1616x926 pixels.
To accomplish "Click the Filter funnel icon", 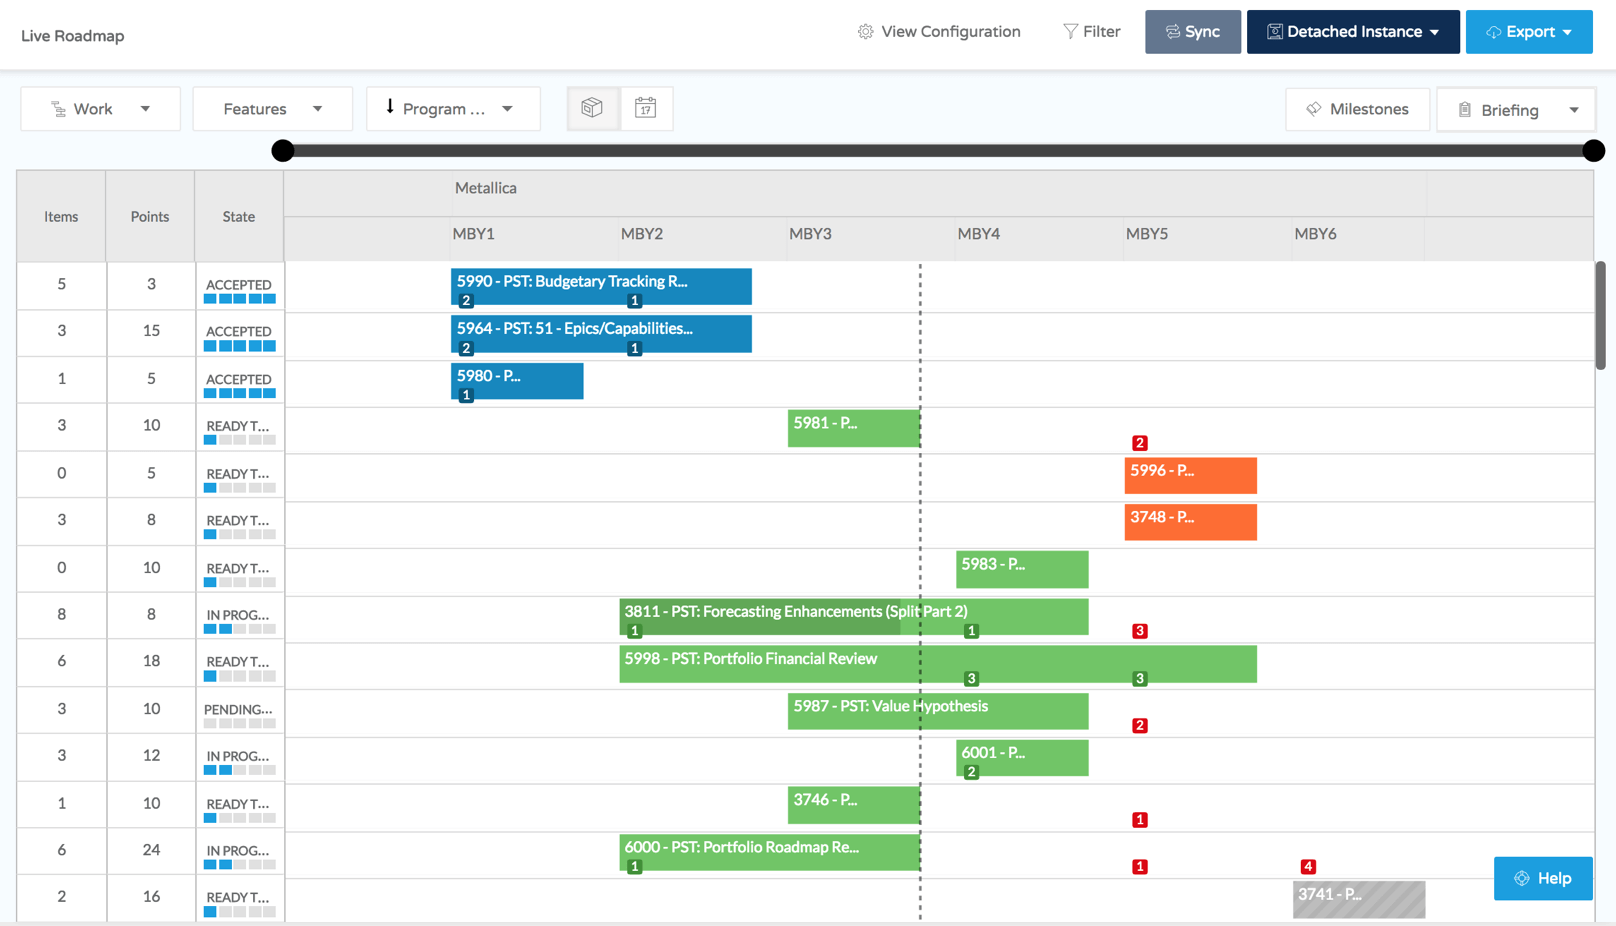I will 1069,31.
